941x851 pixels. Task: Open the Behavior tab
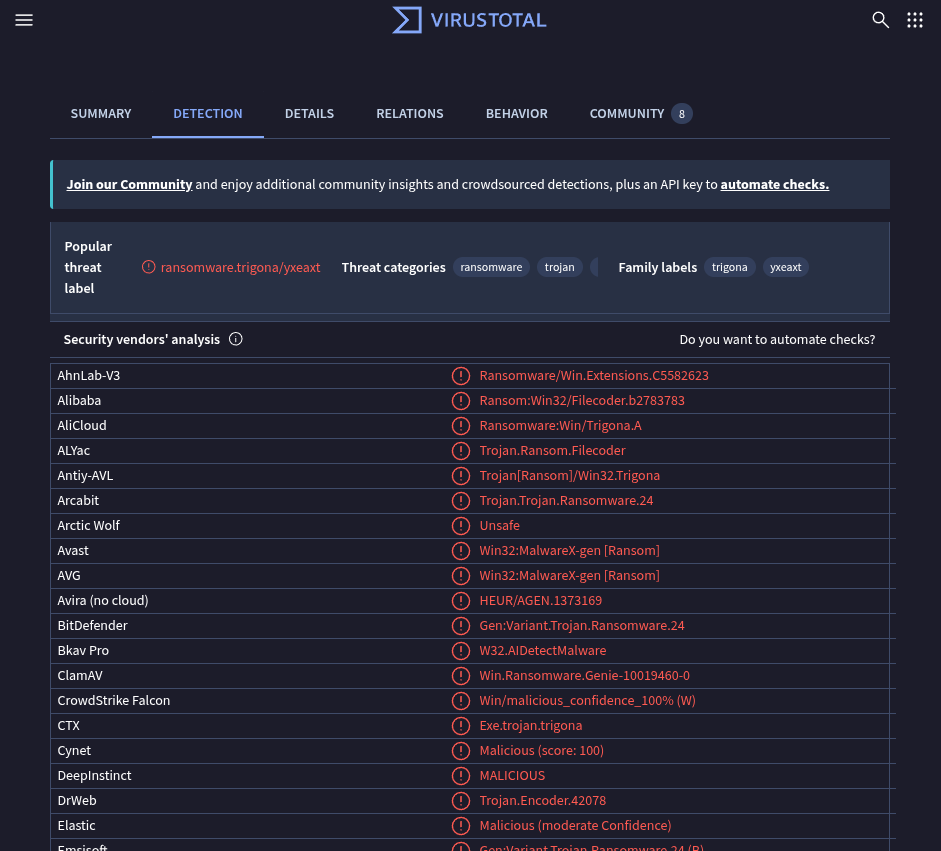pos(517,113)
